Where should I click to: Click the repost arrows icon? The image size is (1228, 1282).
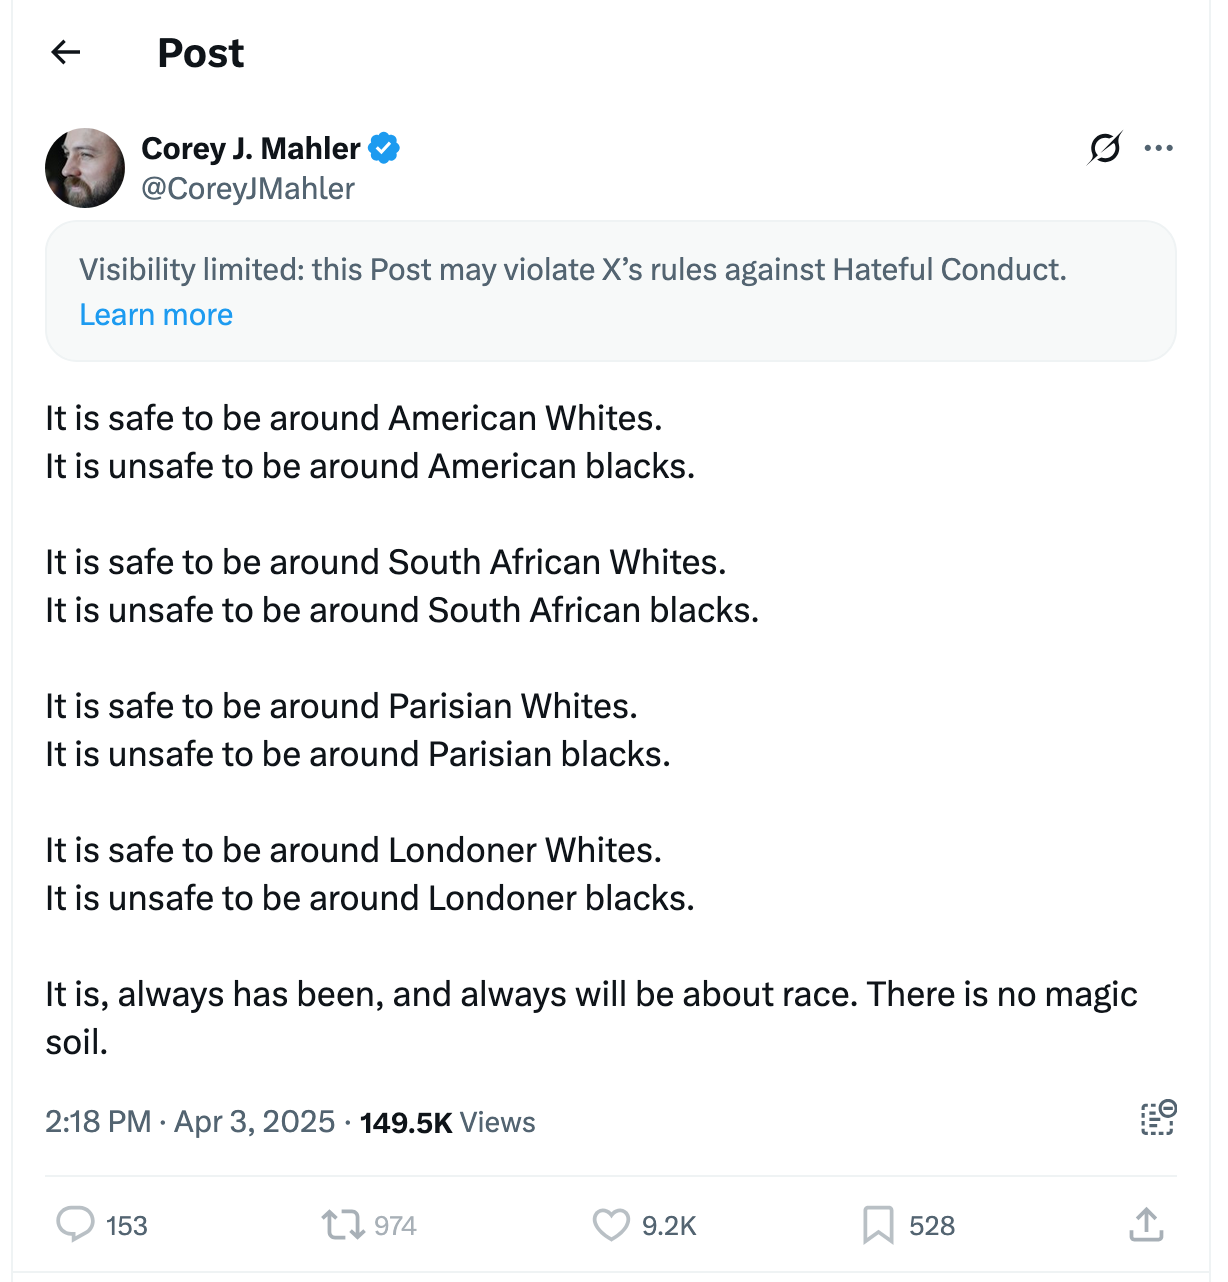point(342,1224)
